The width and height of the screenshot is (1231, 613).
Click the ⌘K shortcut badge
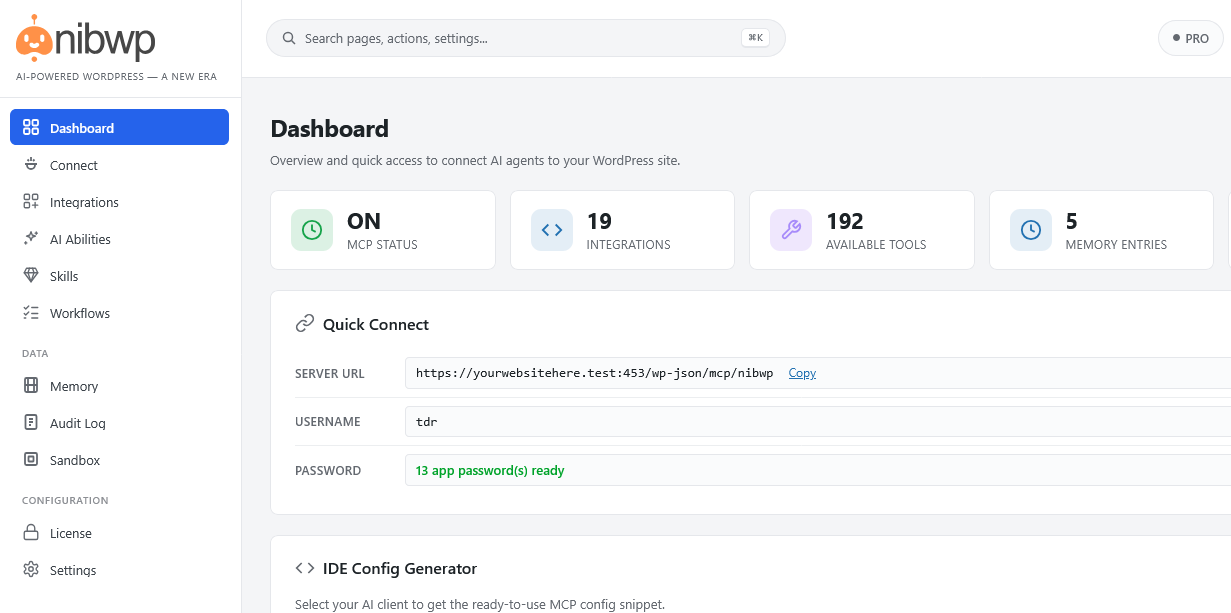pyautogui.click(x=755, y=38)
